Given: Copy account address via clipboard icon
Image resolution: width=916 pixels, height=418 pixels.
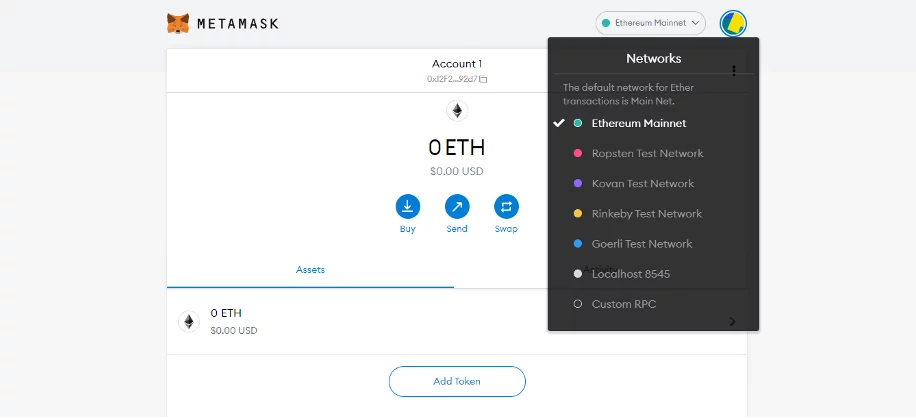Looking at the screenshot, I should coord(484,79).
